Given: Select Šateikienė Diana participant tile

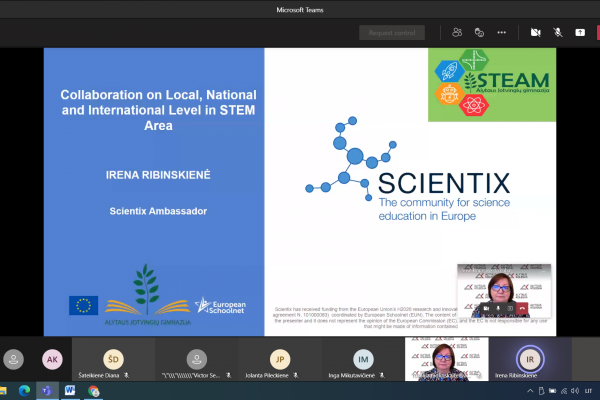Looking at the screenshot, I should pyautogui.click(x=113, y=359).
